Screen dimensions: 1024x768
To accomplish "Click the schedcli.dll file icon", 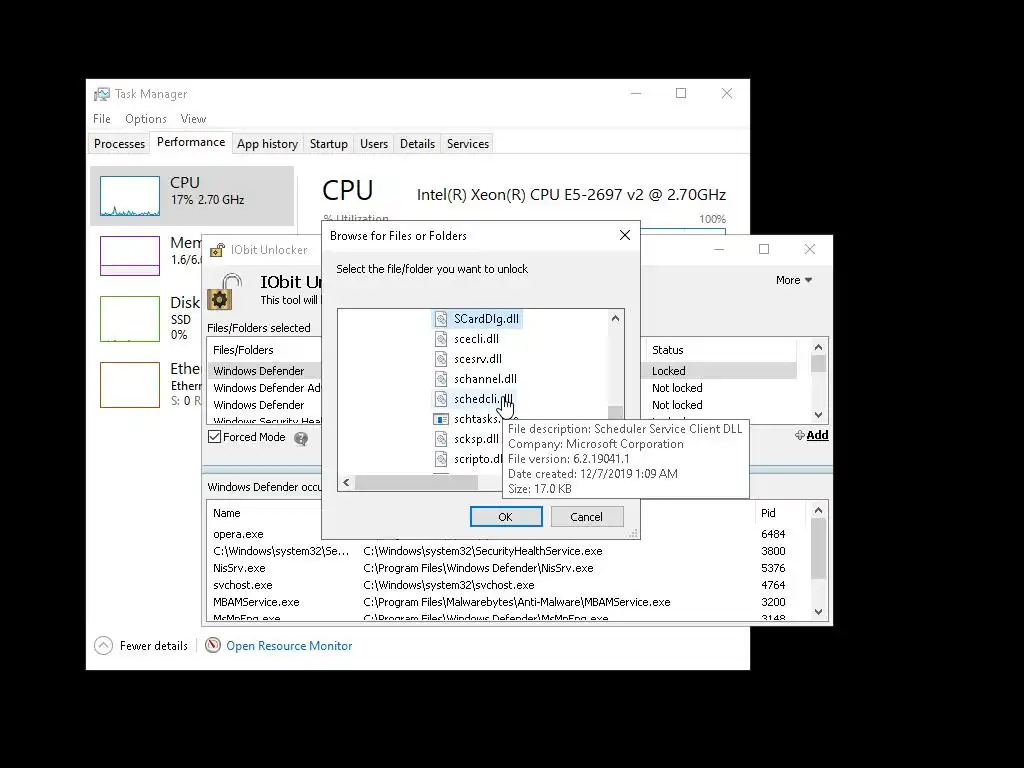I will pos(441,399).
